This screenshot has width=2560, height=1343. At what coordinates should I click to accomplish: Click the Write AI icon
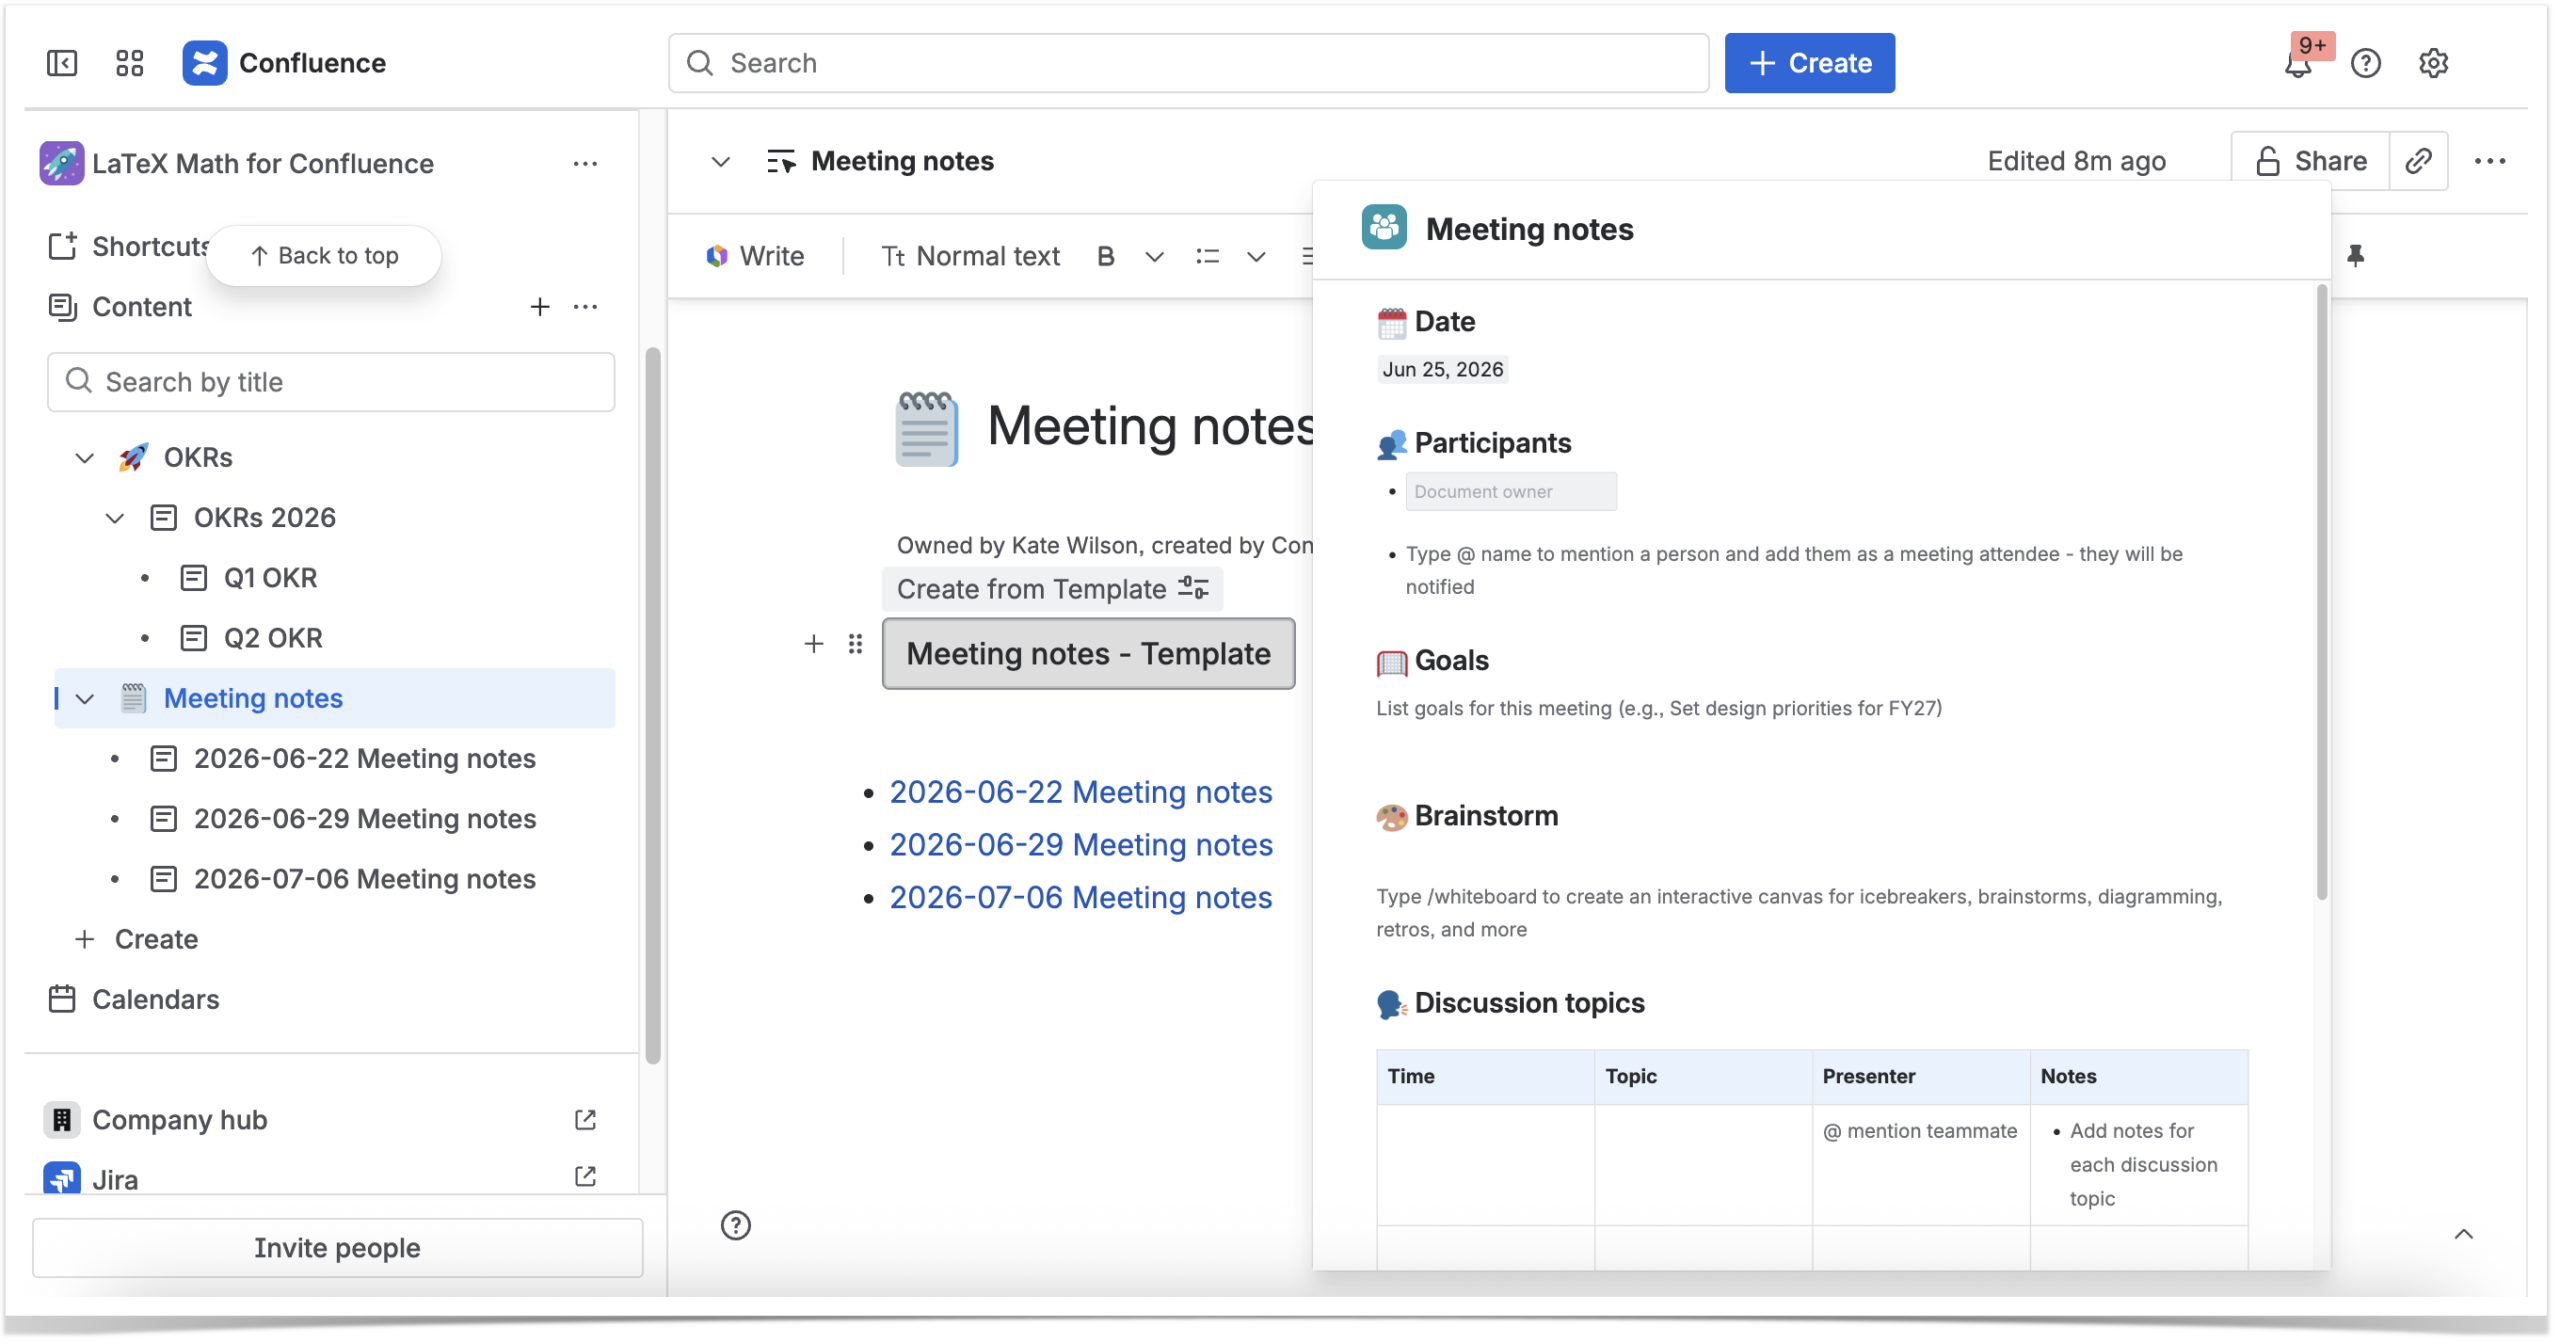[717, 257]
